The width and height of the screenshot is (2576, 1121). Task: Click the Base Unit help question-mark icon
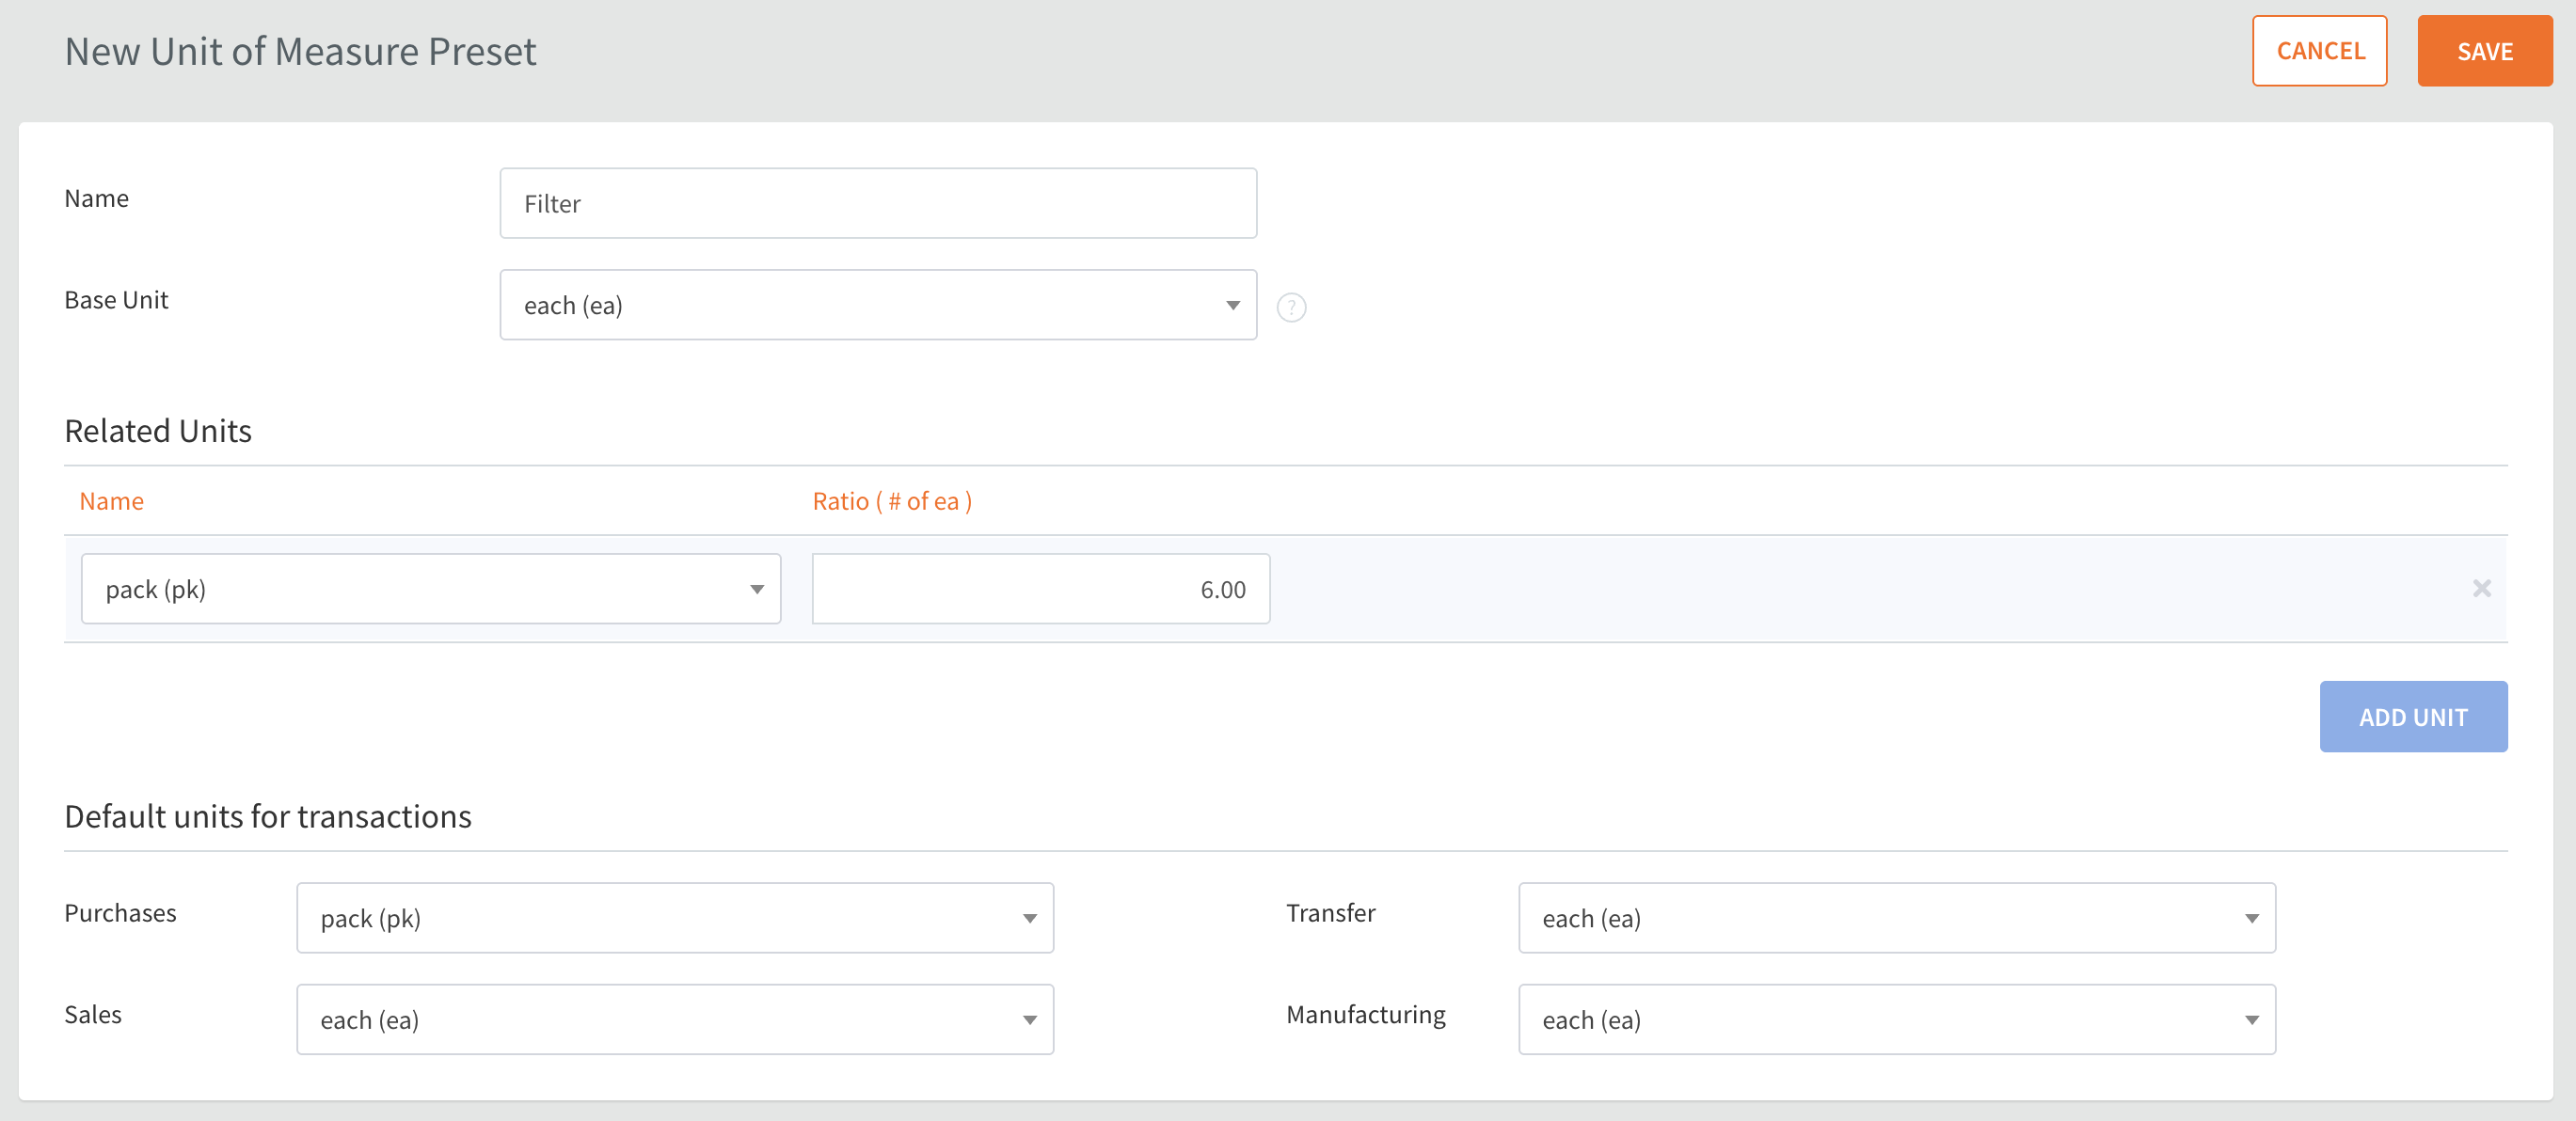[x=1291, y=307]
